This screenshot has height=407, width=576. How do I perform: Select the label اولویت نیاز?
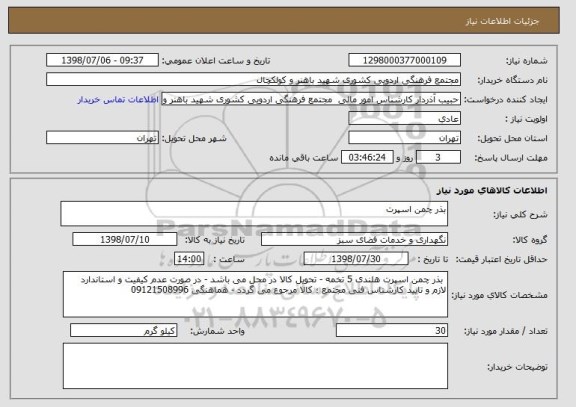[x=526, y=119]
